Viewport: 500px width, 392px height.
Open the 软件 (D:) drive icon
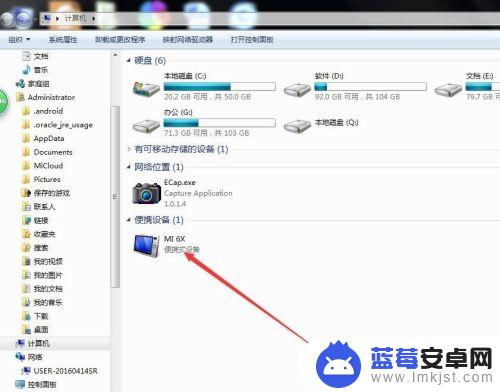(297, 89)
